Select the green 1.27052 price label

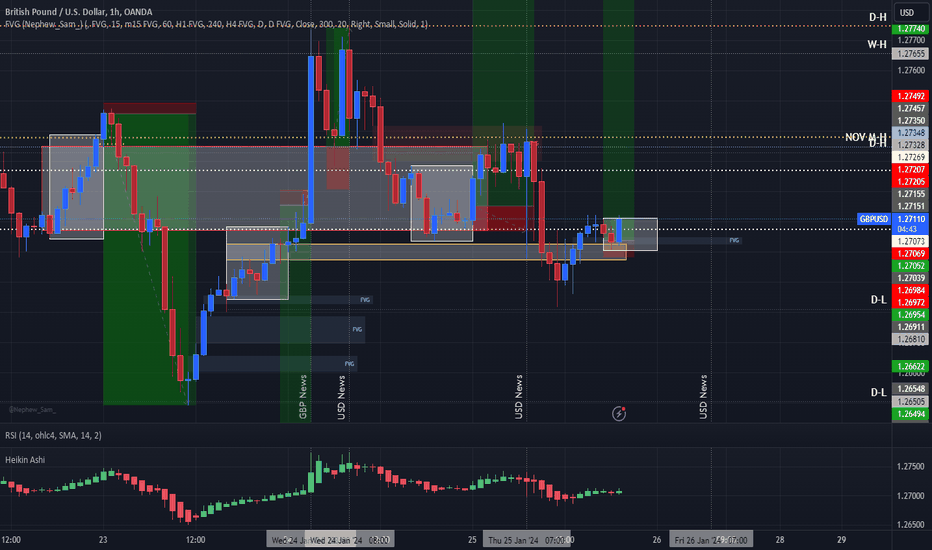pos(911,266)
